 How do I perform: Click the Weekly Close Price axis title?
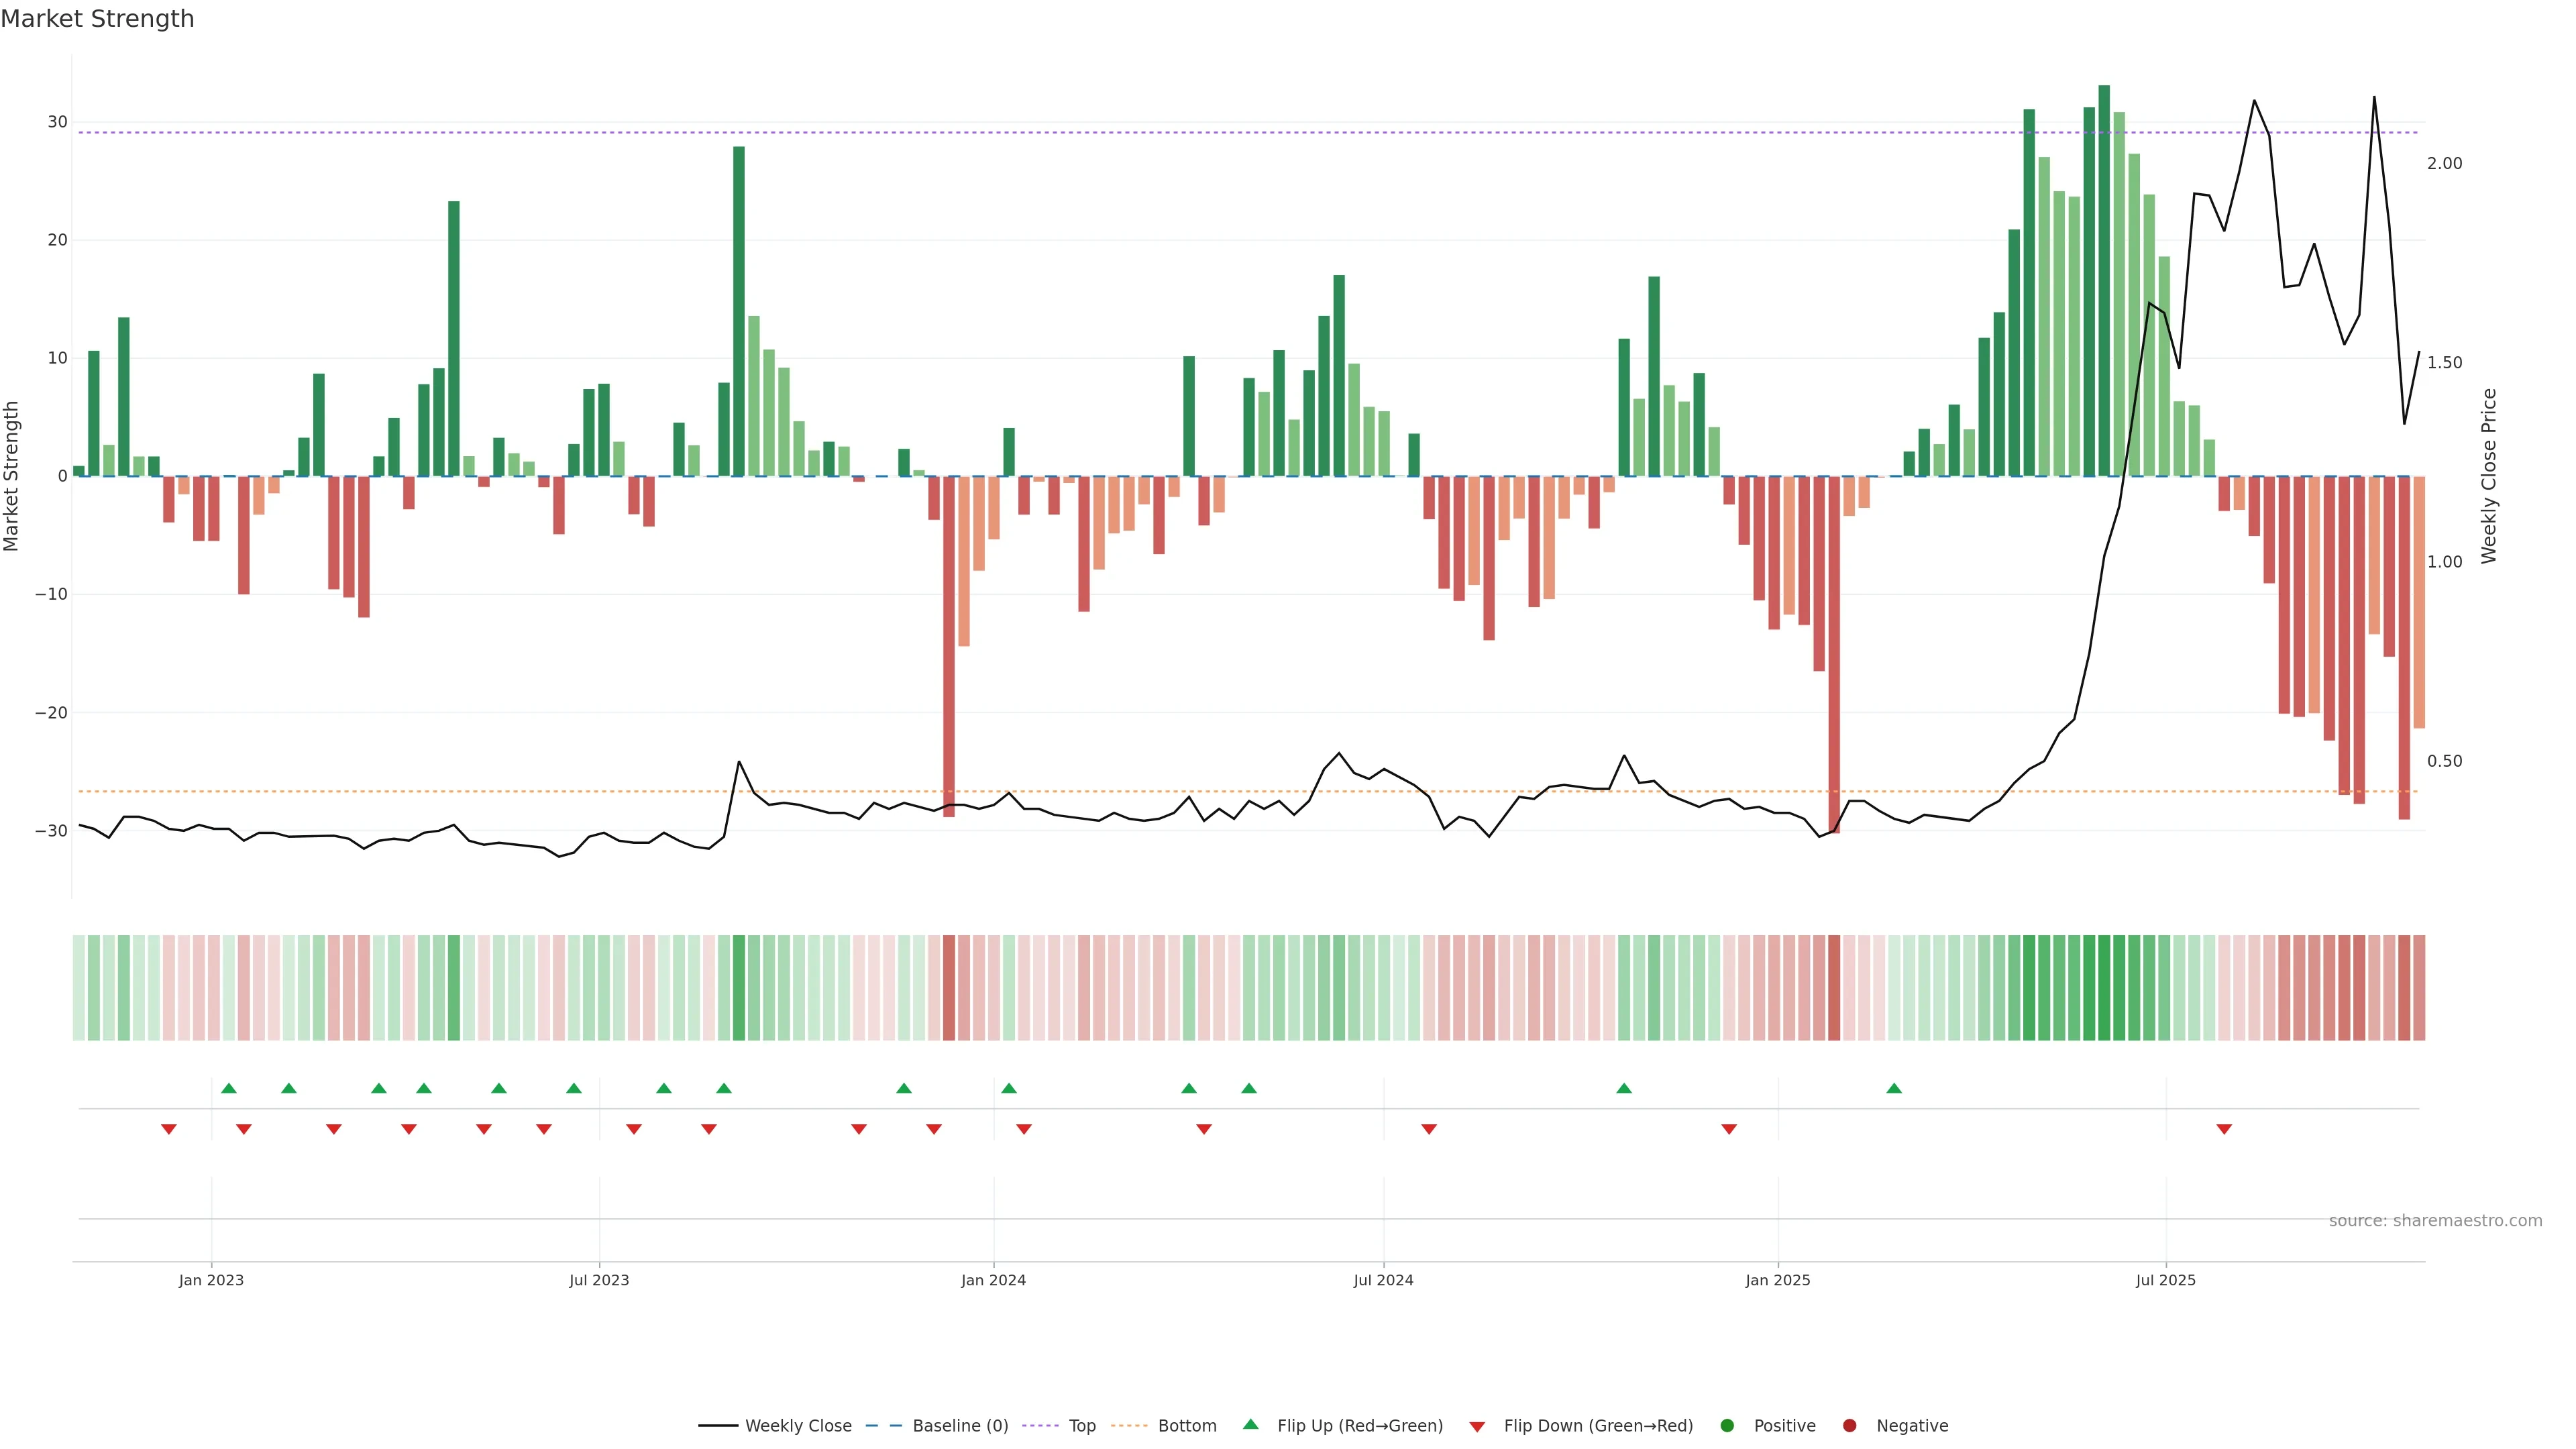point(2489,476)
